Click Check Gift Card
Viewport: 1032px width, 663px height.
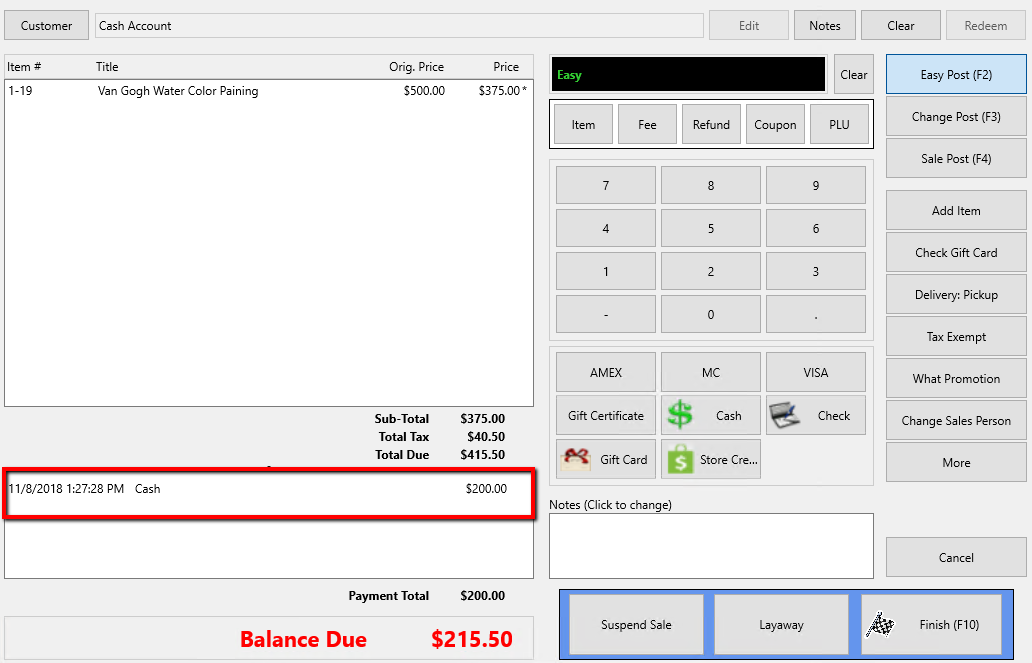point(956,253)
